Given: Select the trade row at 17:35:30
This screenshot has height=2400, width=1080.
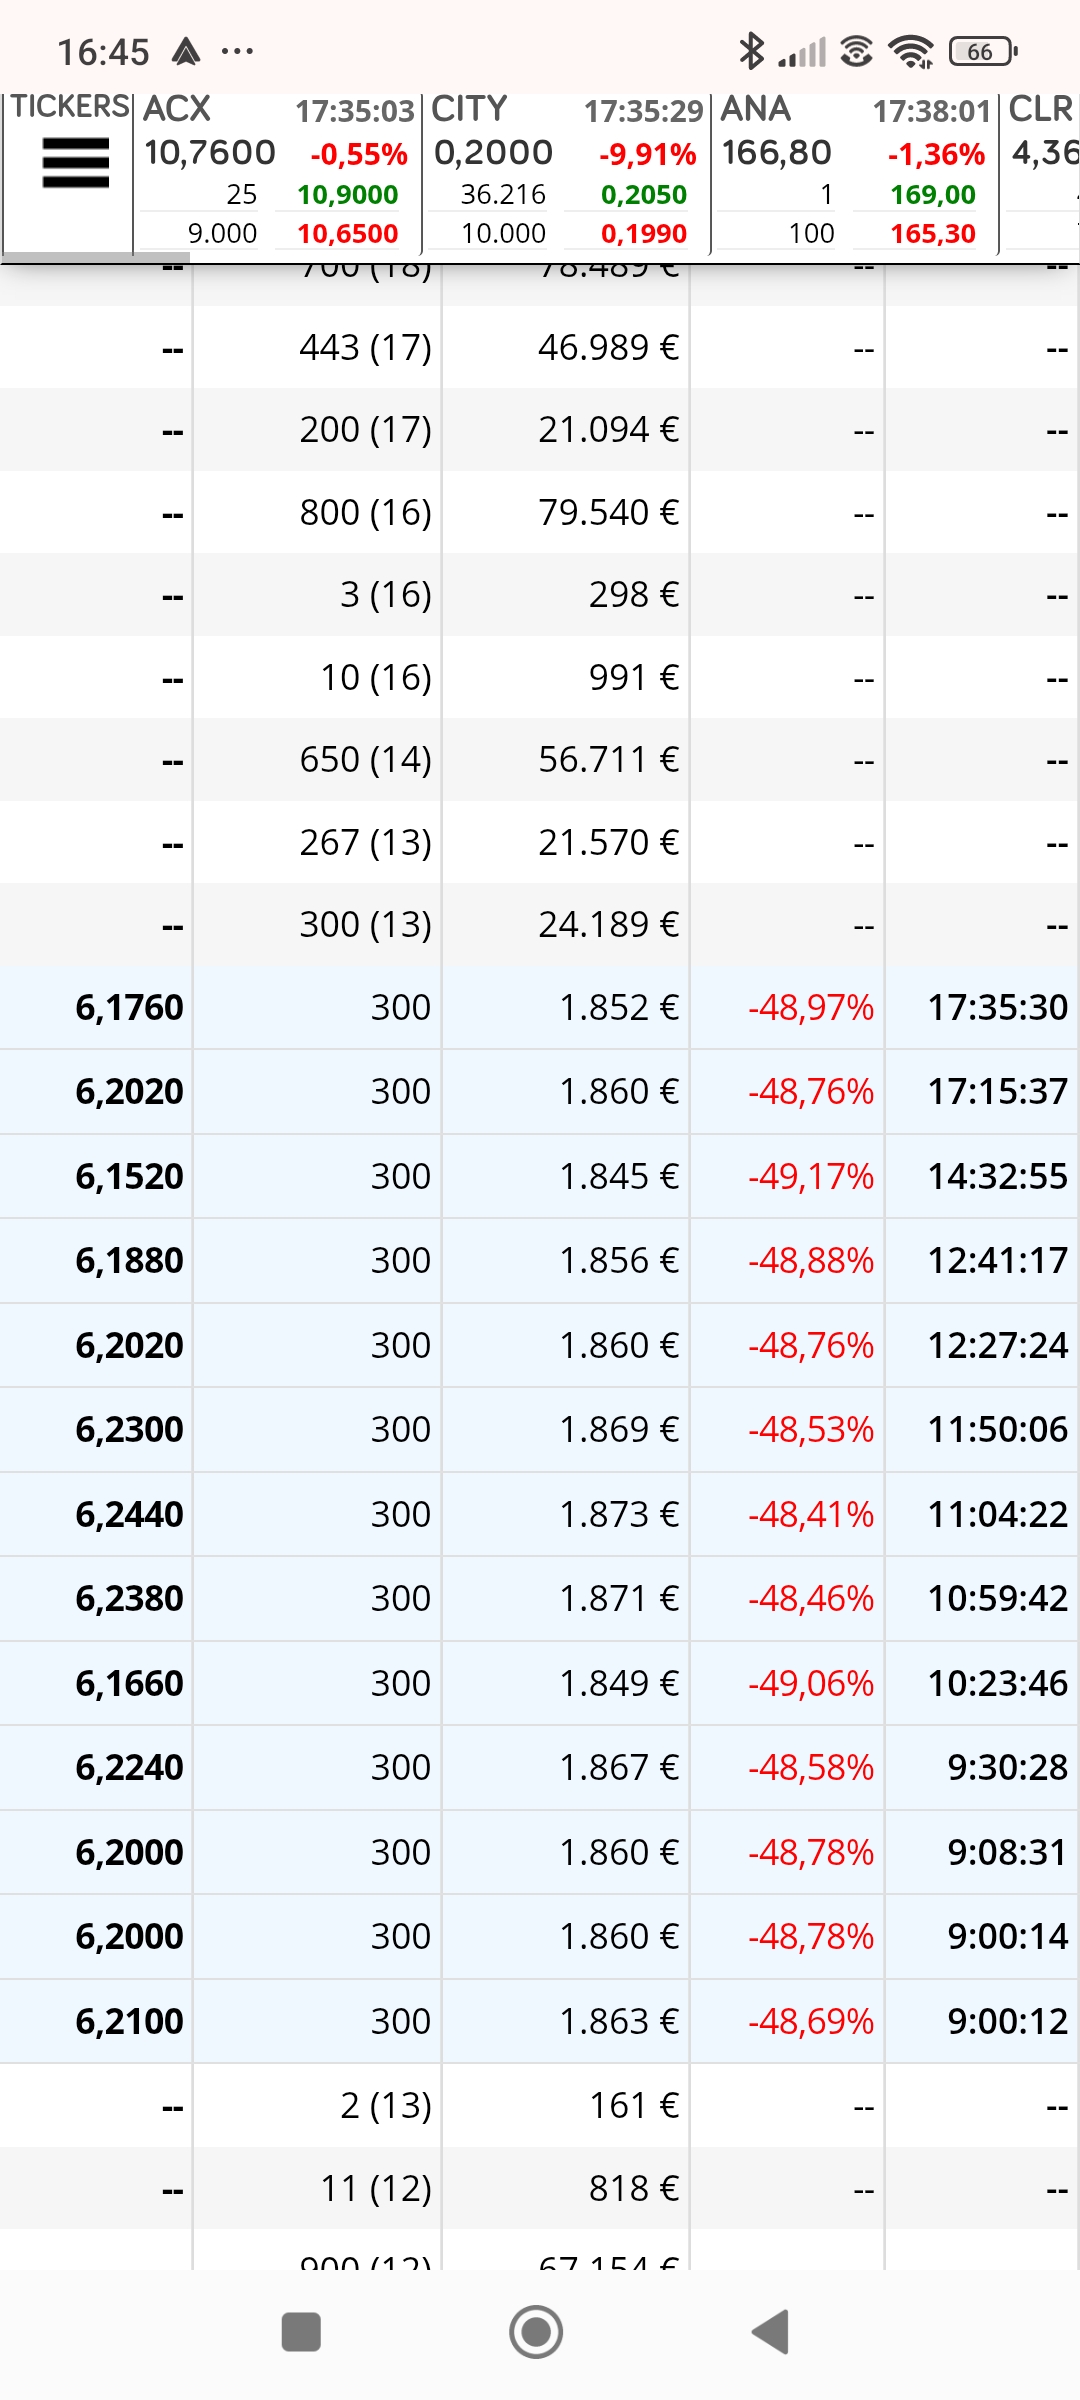Looking at the screenshot, I should pos(540,1007).
